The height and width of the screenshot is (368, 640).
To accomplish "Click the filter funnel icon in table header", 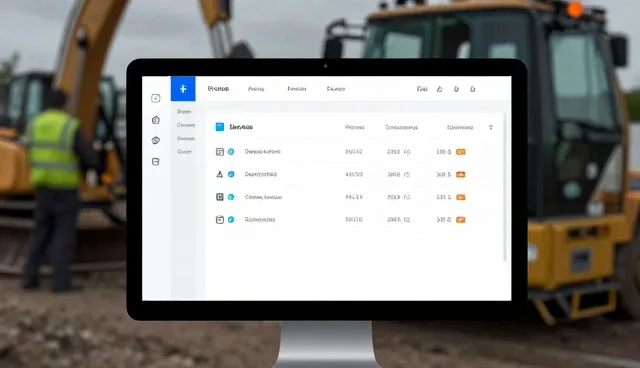I will click(x=491, y=127).
